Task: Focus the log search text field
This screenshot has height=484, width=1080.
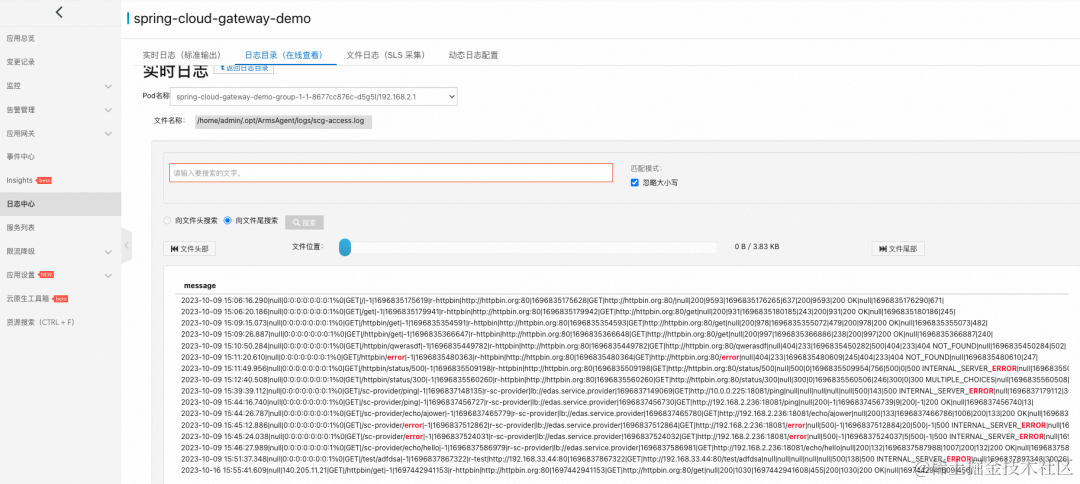Action: [x=391, y=173]
